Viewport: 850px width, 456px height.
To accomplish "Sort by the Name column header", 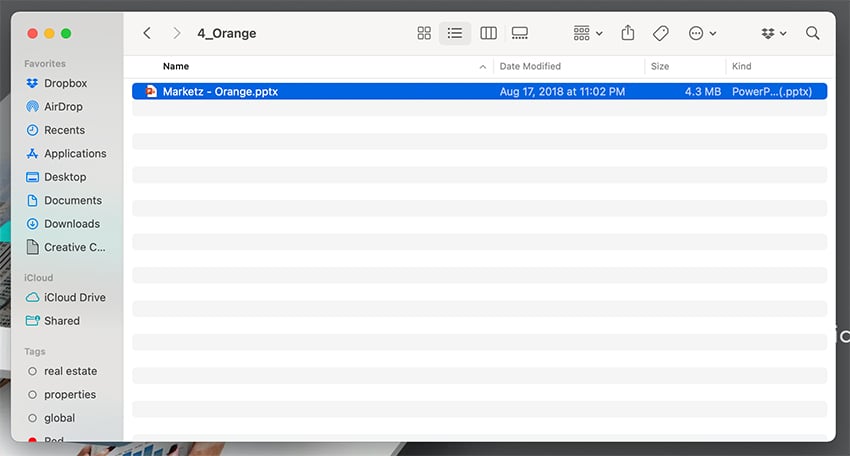I will 176,66.
